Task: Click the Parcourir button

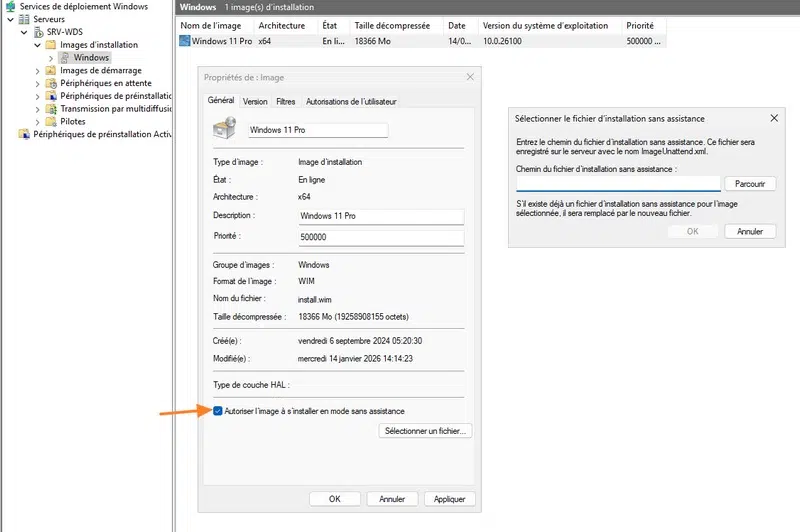Action: 750,184
